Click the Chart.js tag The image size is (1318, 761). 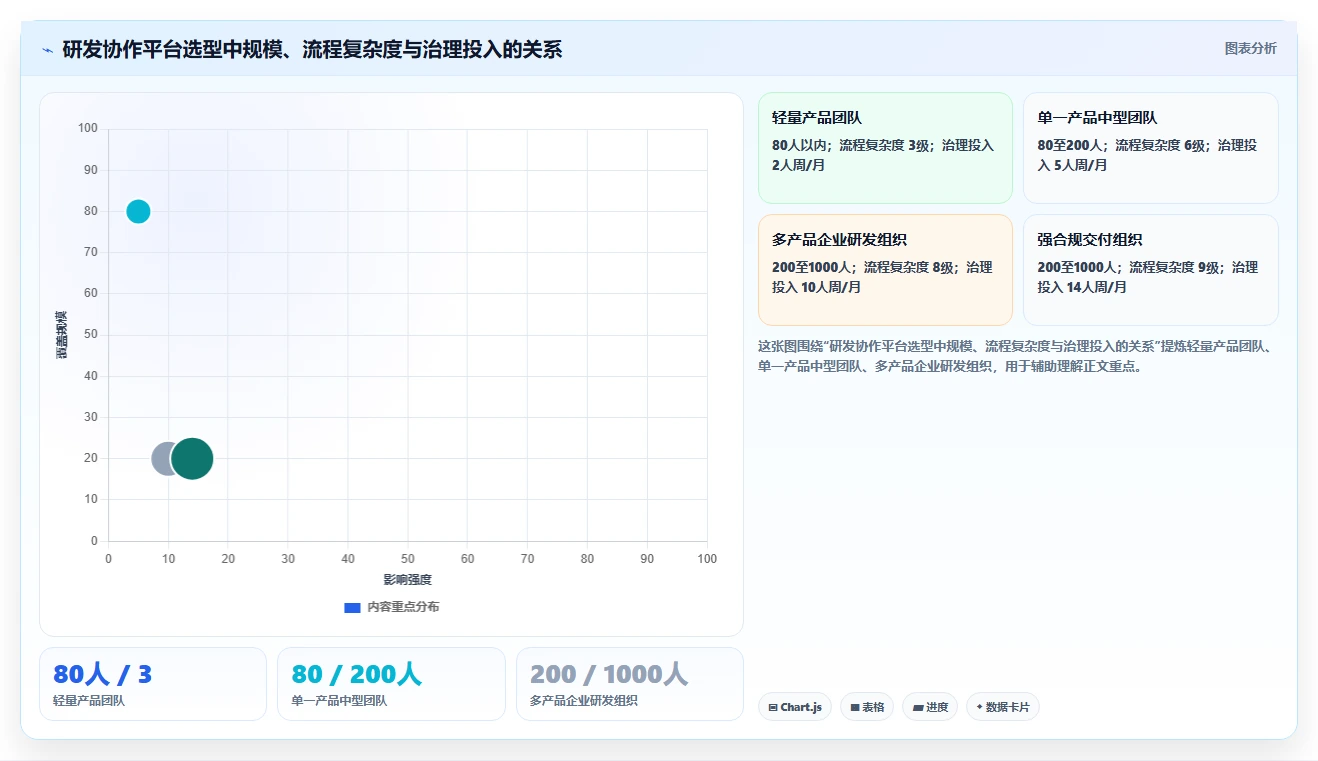795,707
